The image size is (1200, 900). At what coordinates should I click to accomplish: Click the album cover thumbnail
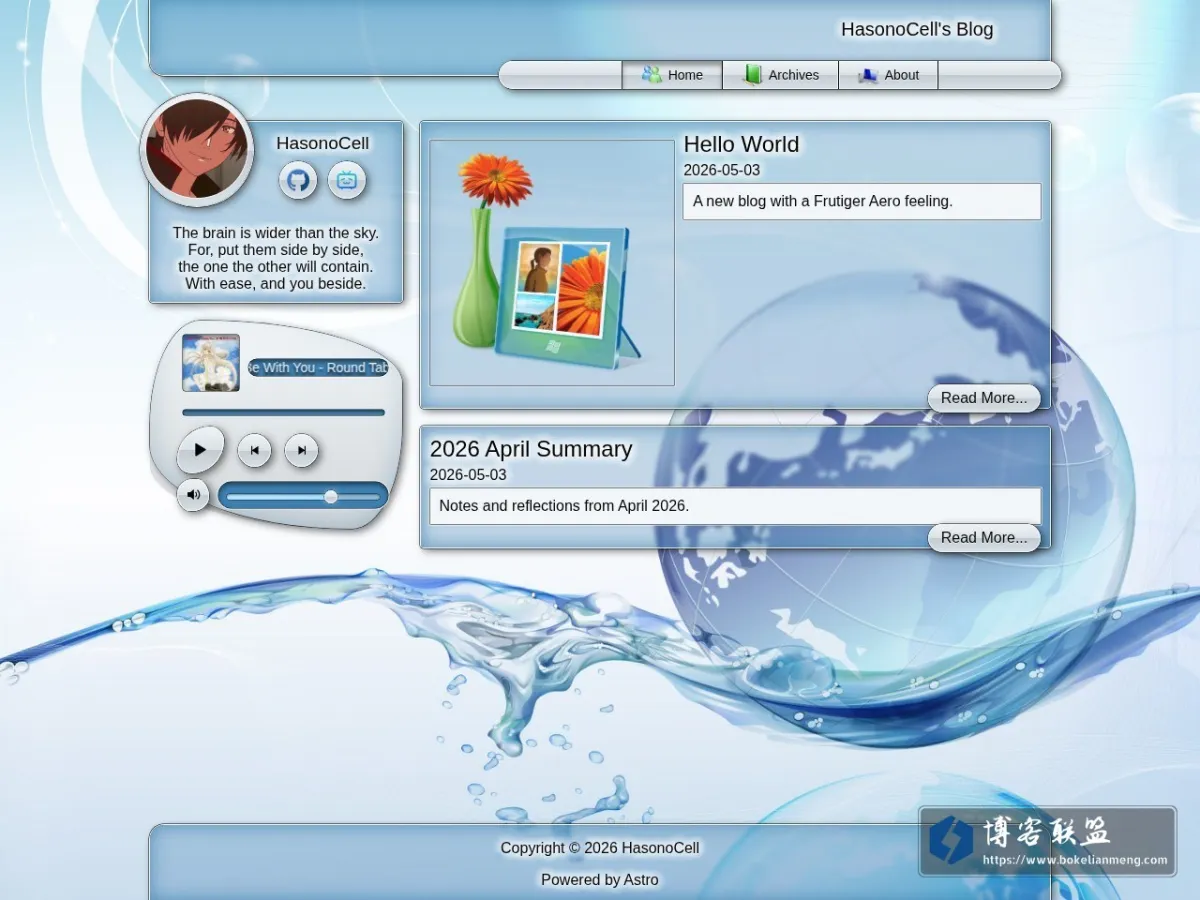(x=211, y=363)
